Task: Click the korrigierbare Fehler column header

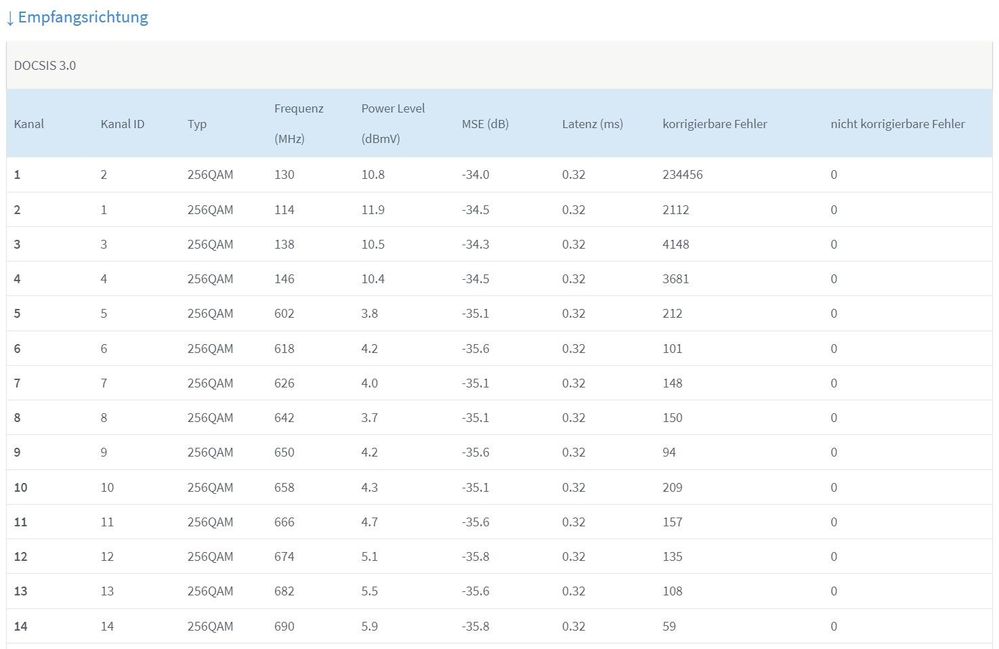Action: pyautogui.click(x=714, y=124)
